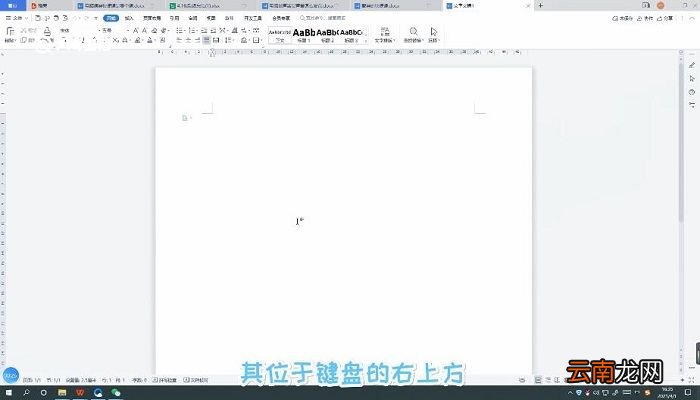
Task: Click the text highlight color icon
Action: [138, 40]
